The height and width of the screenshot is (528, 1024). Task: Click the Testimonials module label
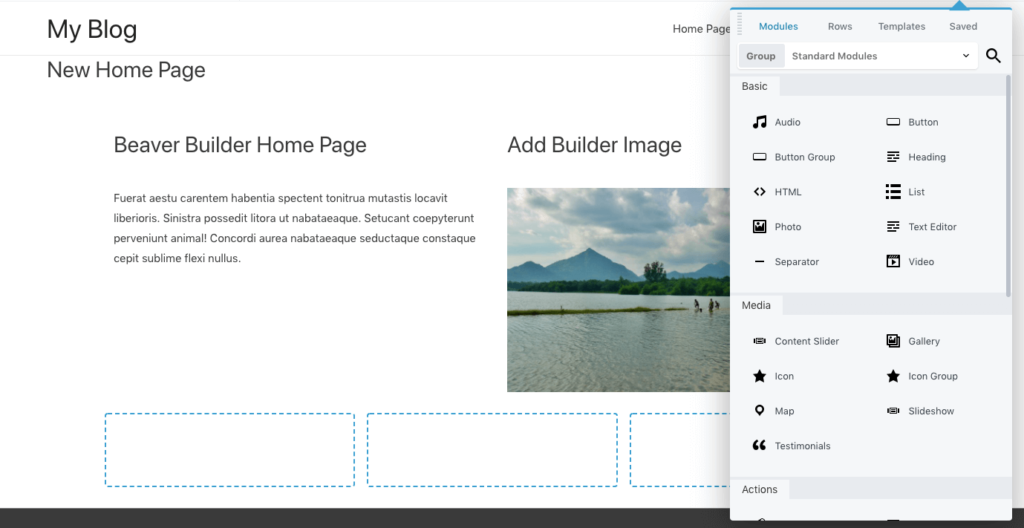point(803,446)
